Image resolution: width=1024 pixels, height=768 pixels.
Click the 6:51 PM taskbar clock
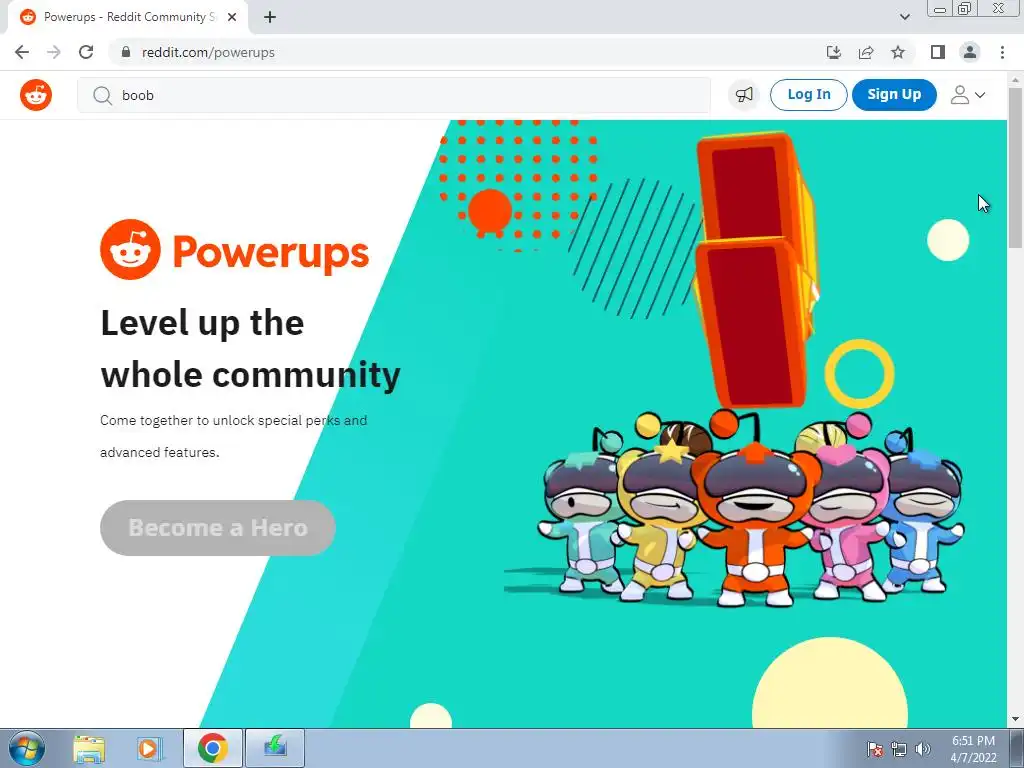(973, 749)
